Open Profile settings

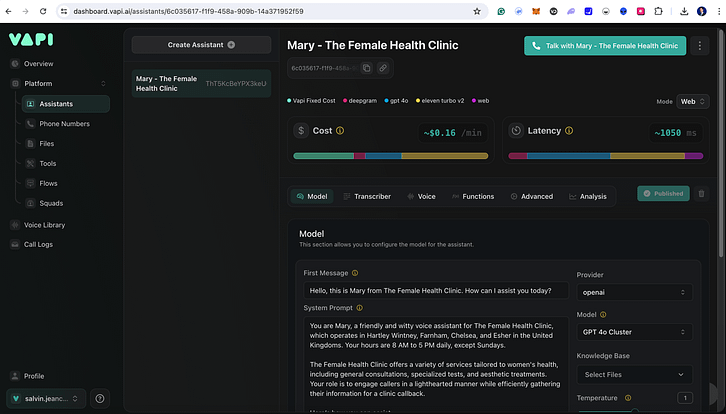pos(34,376)
